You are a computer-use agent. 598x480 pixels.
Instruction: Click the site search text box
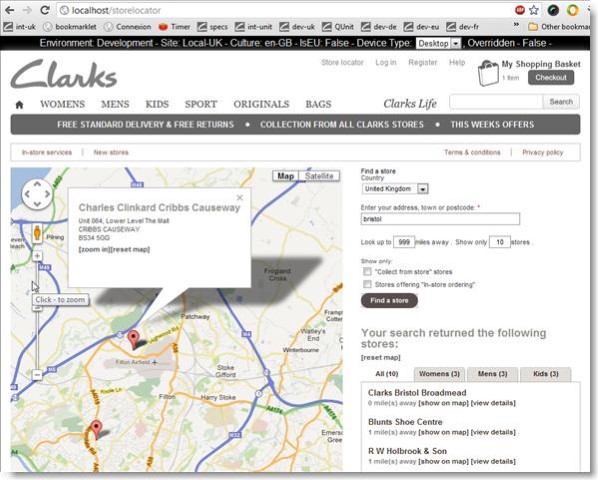click(x=496, y=102)
